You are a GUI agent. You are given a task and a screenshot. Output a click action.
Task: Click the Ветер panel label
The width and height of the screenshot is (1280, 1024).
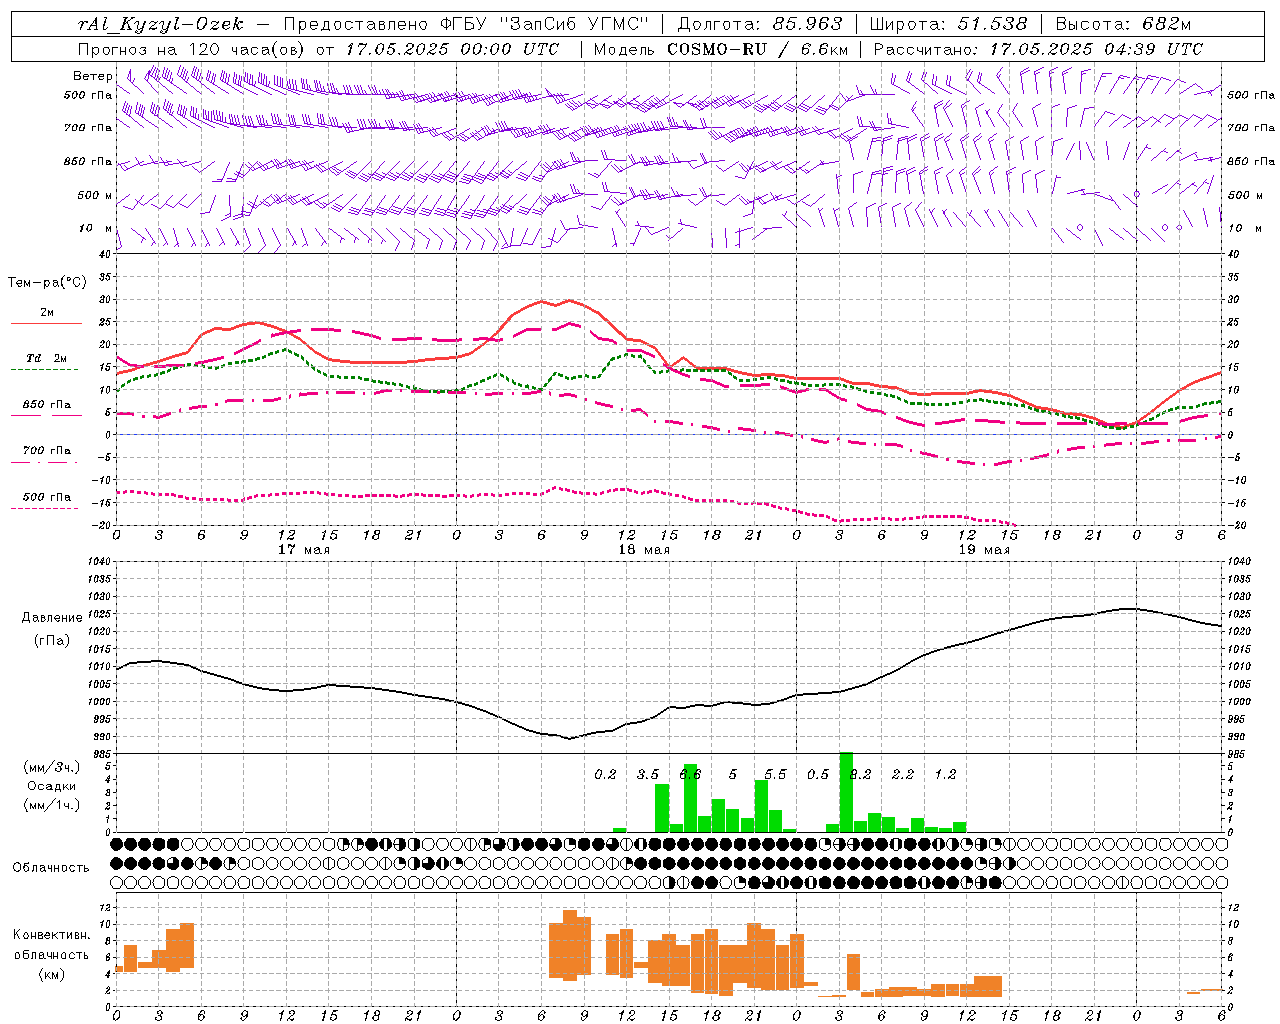[92, 76]
